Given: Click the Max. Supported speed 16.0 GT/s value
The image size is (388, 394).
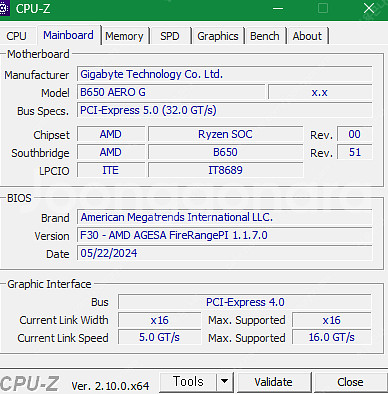Looking at the screenshot, I should (332, 337).
